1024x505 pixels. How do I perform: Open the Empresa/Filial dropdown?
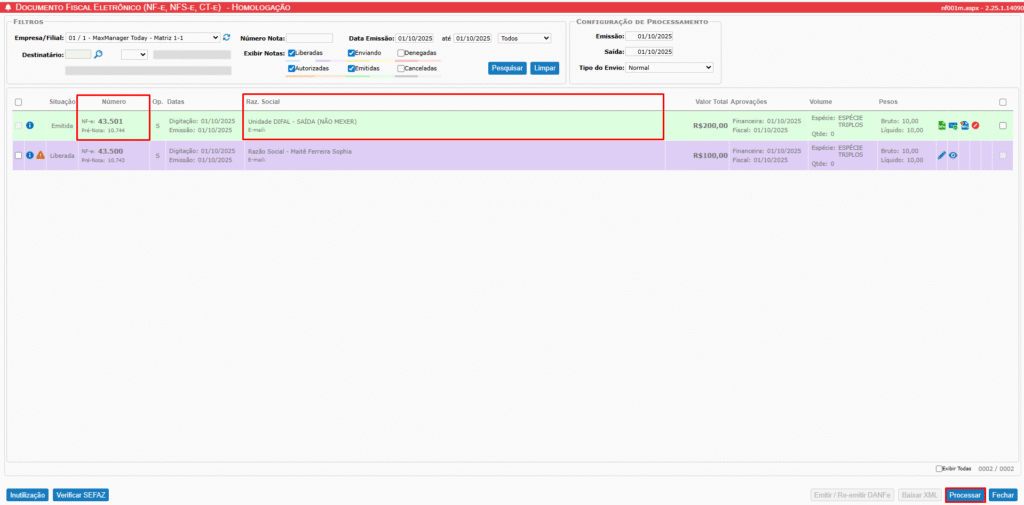point(143,38)
